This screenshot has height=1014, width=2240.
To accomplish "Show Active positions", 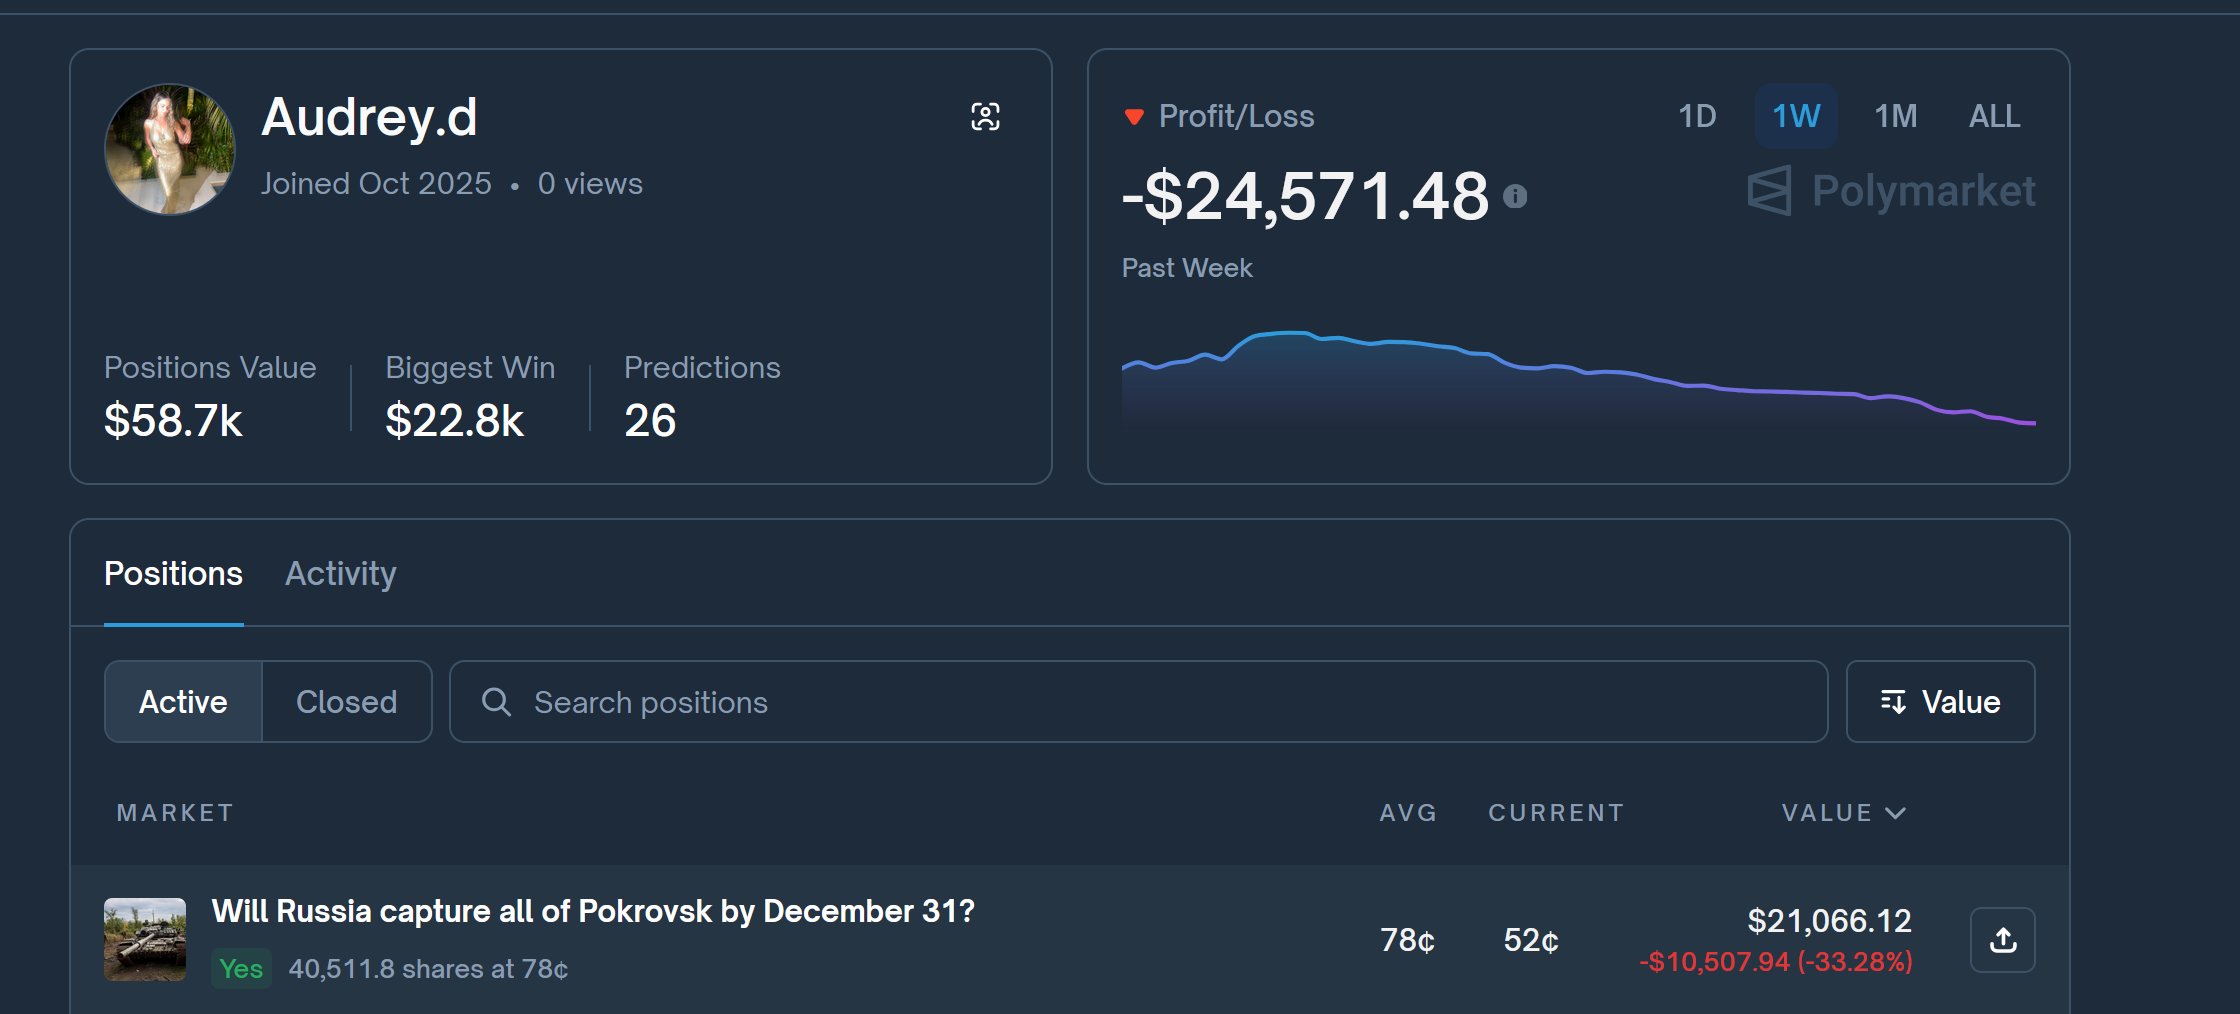I will coord(183,702).
